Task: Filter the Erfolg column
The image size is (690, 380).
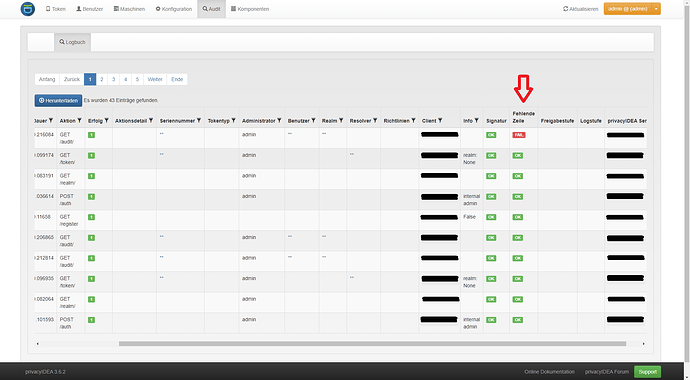Action: [106, 121]
